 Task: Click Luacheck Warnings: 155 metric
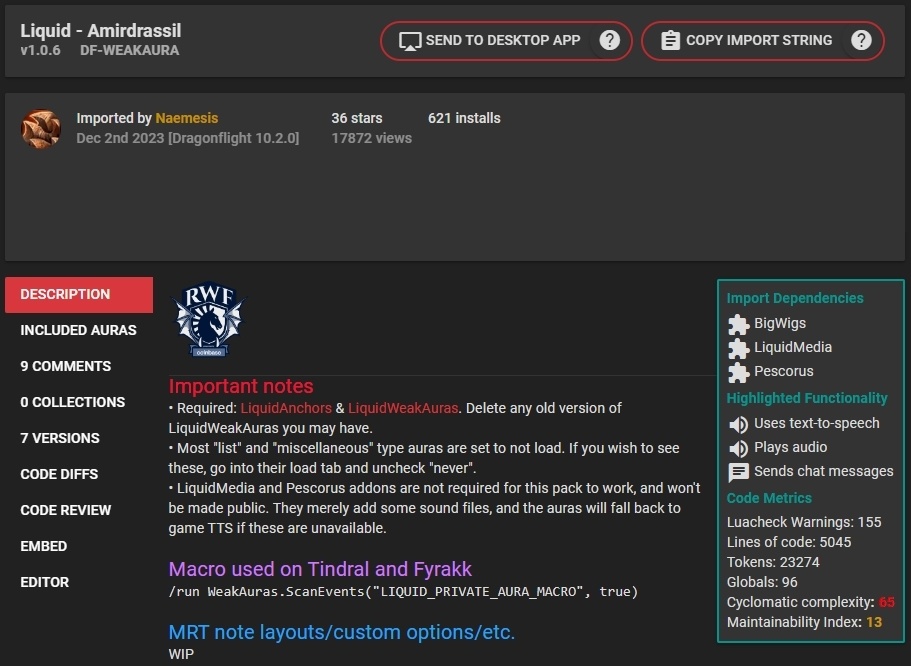tap(804, 522)
